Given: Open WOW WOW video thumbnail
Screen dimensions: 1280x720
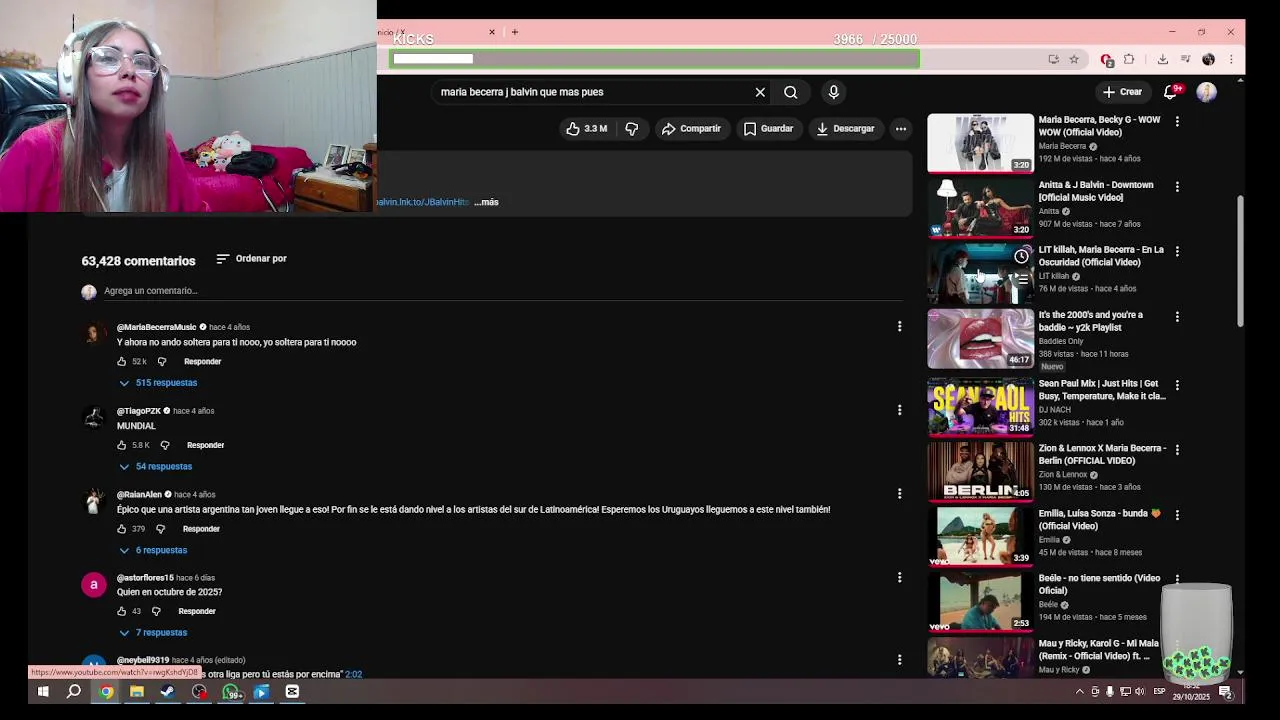Looking at the screenshot, I should click(980, 143).
